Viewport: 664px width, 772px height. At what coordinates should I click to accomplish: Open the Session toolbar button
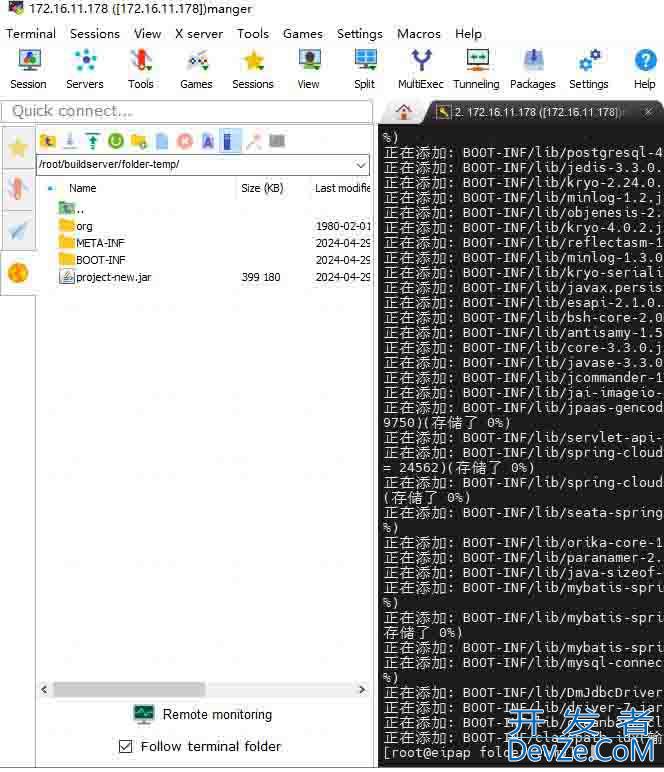pyautogui.click(x=29, y=69)
